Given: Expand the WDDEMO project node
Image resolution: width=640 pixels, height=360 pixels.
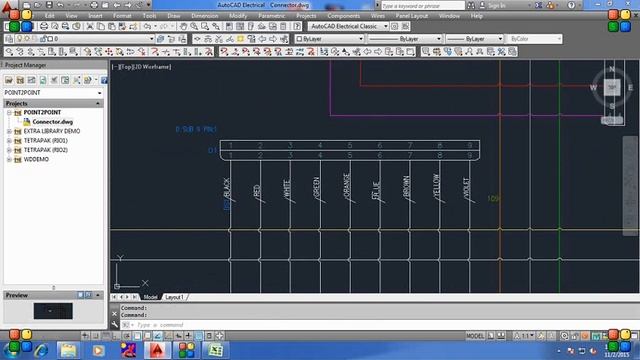Looking at the screenshot, I should [x=9, y=160].
